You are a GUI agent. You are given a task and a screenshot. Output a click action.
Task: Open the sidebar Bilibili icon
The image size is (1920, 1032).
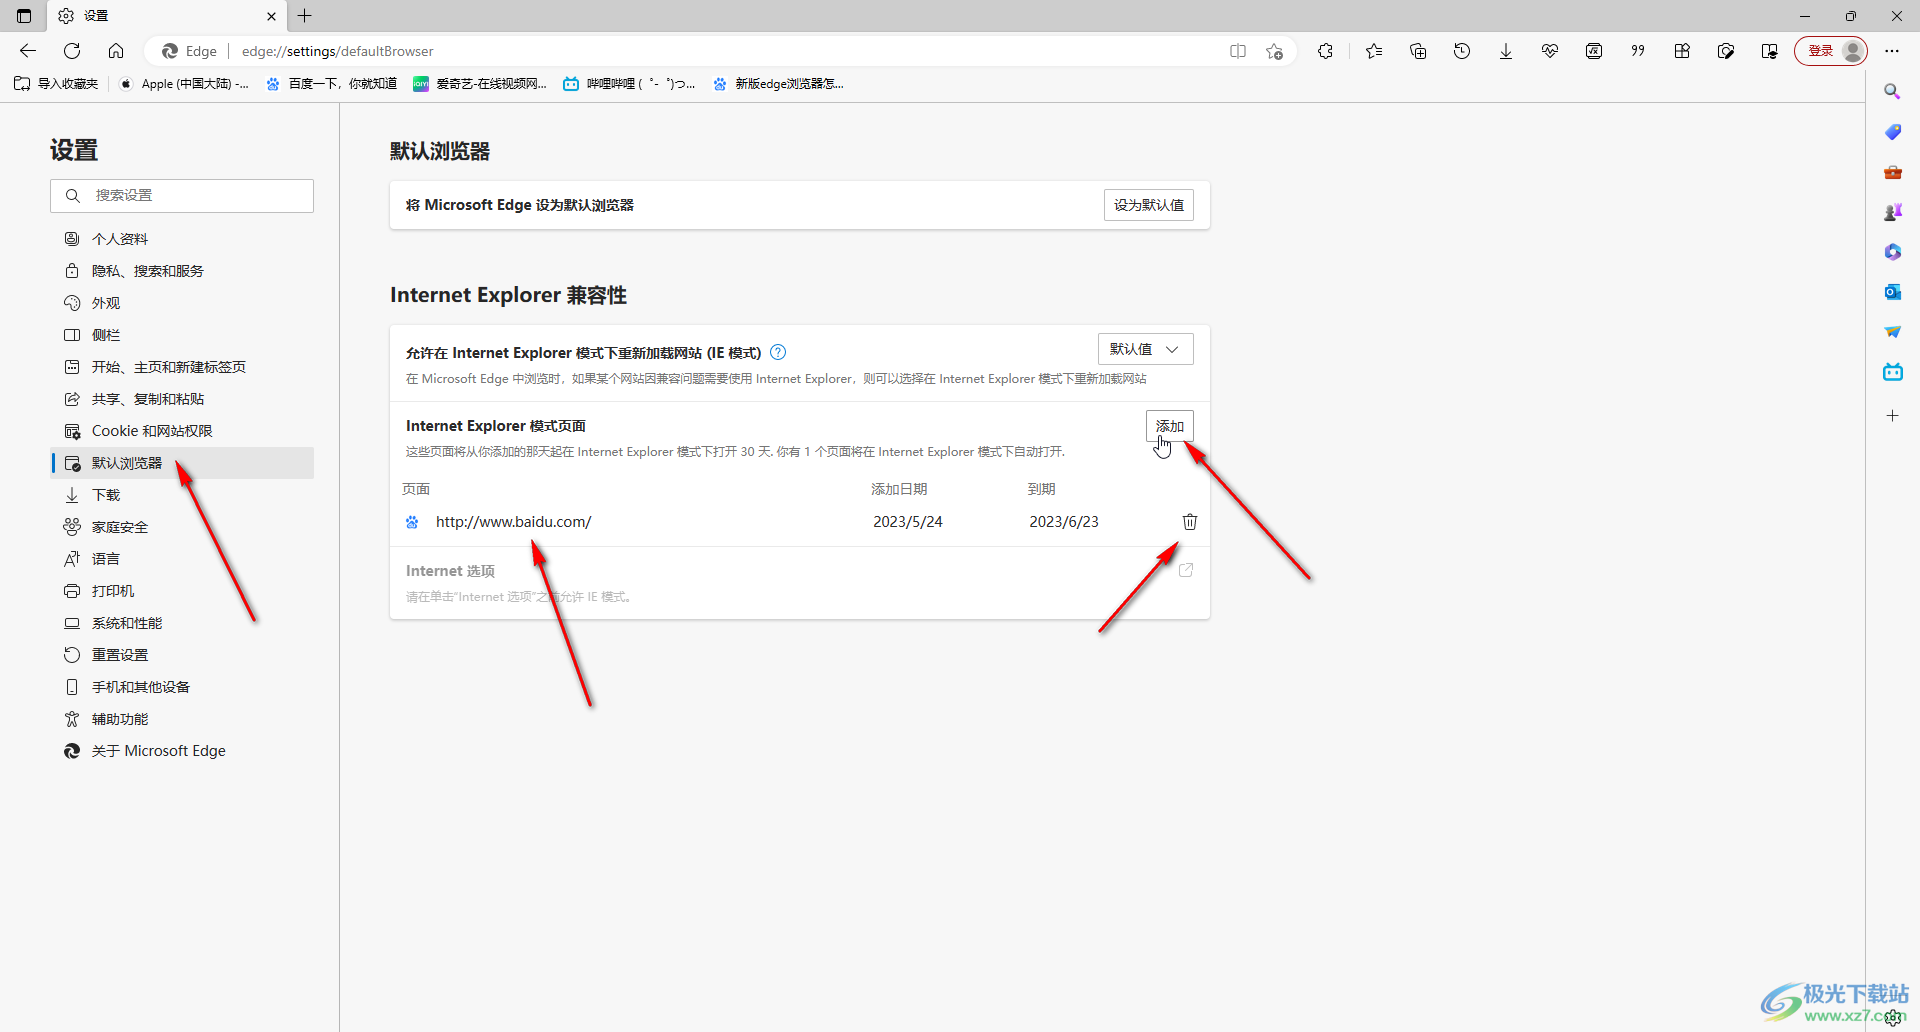pos(1892,372)
